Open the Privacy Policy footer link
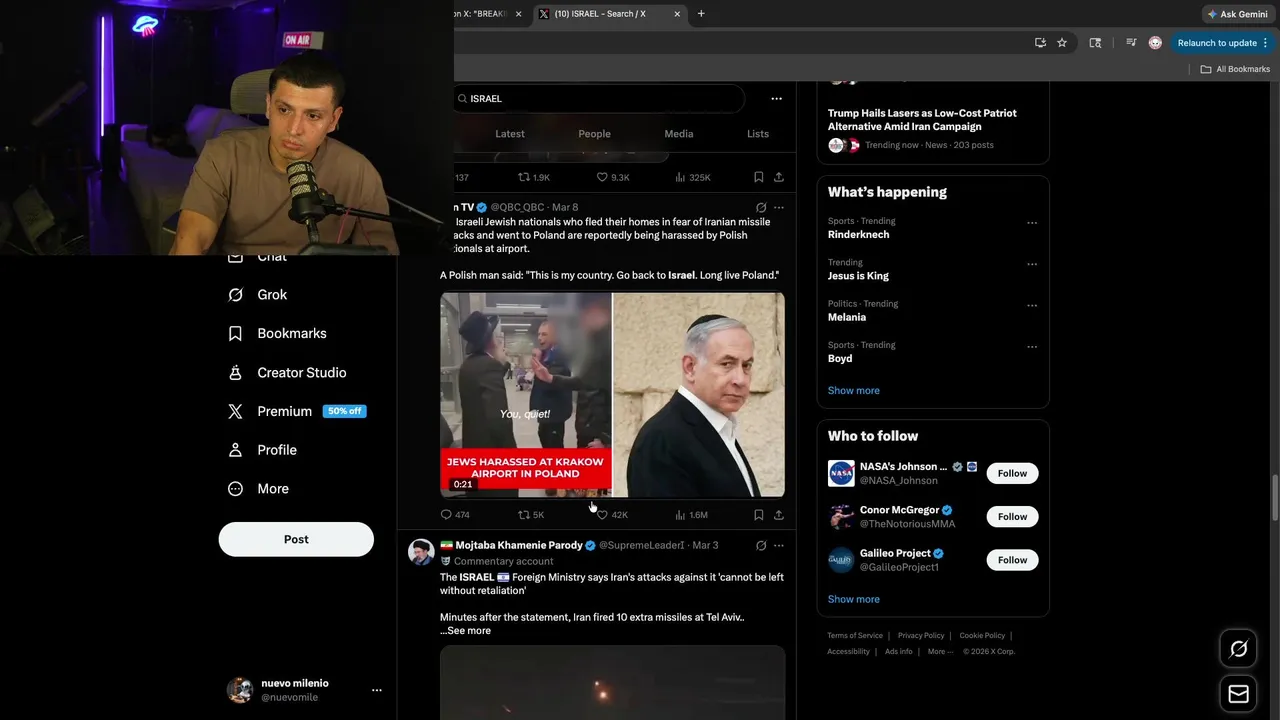1280x720 pixels. pyautogui.click(x=921, y=636)
